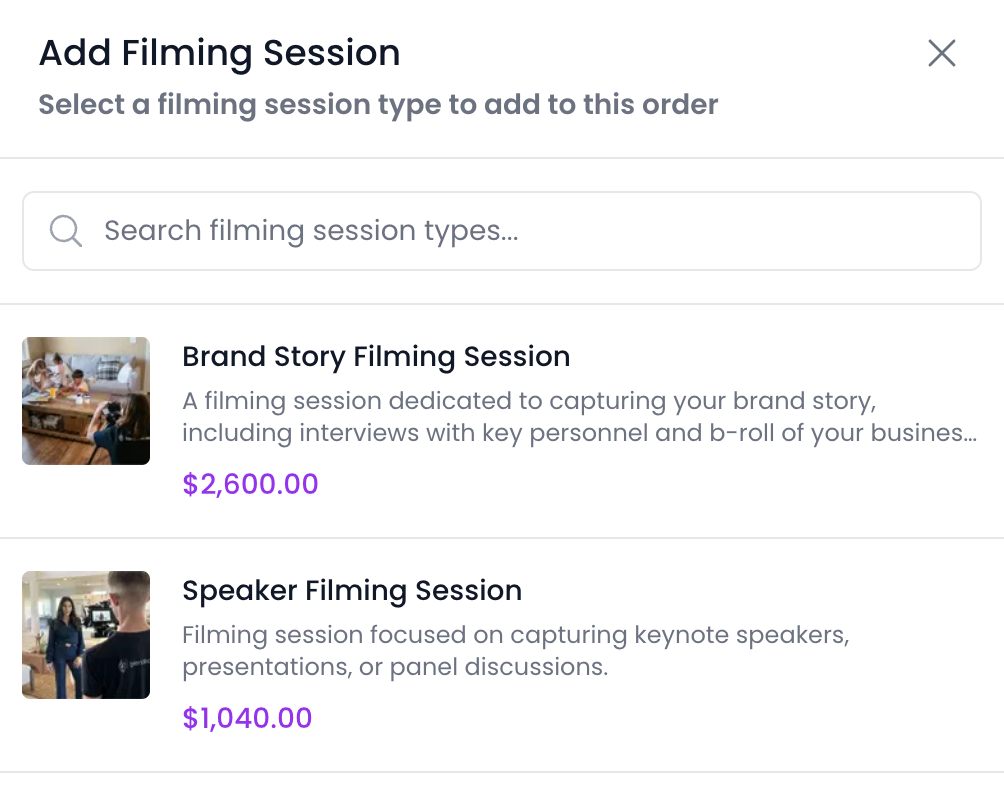This screenshot has height=794, width=1004.
Task: Click the 'Search filming session types...' placeholder text
Action: [311, 231]
